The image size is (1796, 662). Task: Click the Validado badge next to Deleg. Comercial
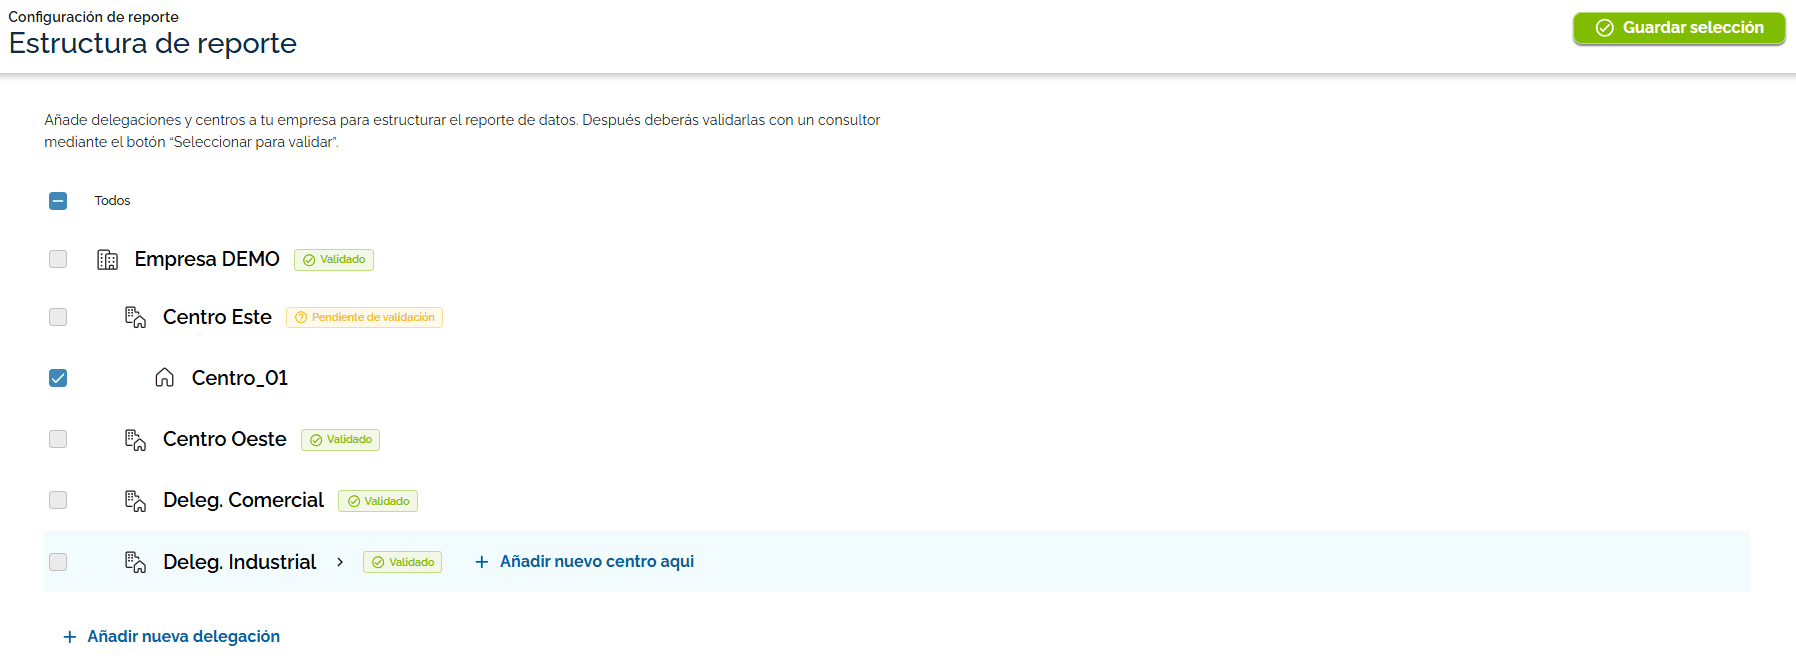378,501
